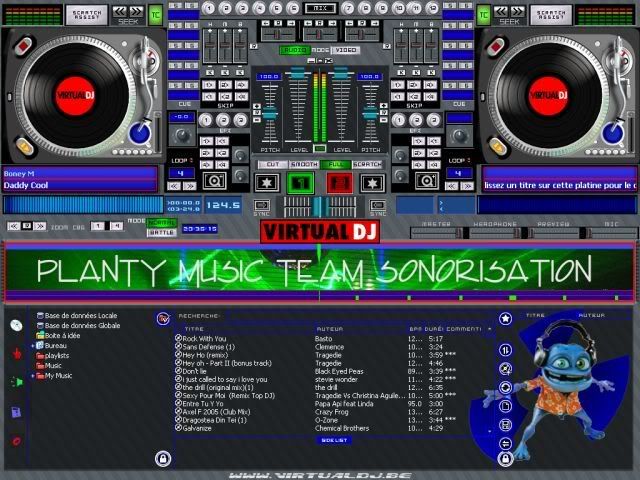640x480 pixels.
Task: Click the red button on left turntable
Action: (x=23, y=44)
